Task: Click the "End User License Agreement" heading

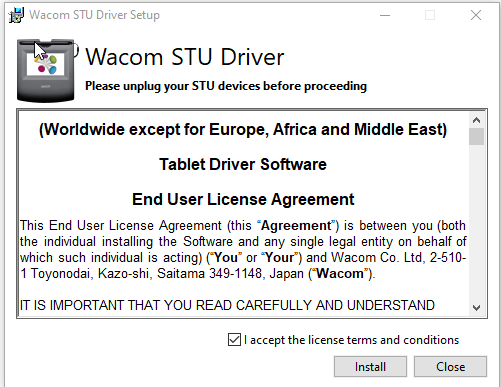Action: click(243, 199)
